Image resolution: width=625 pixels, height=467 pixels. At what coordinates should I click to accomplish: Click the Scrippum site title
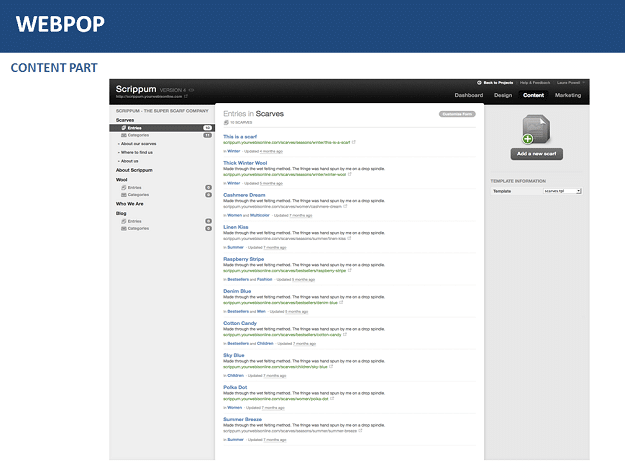[136, 89]
